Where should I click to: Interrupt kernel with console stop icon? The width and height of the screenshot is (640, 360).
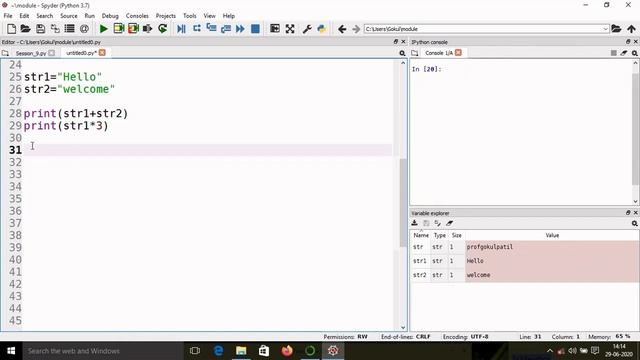click(x=613, y=53)
